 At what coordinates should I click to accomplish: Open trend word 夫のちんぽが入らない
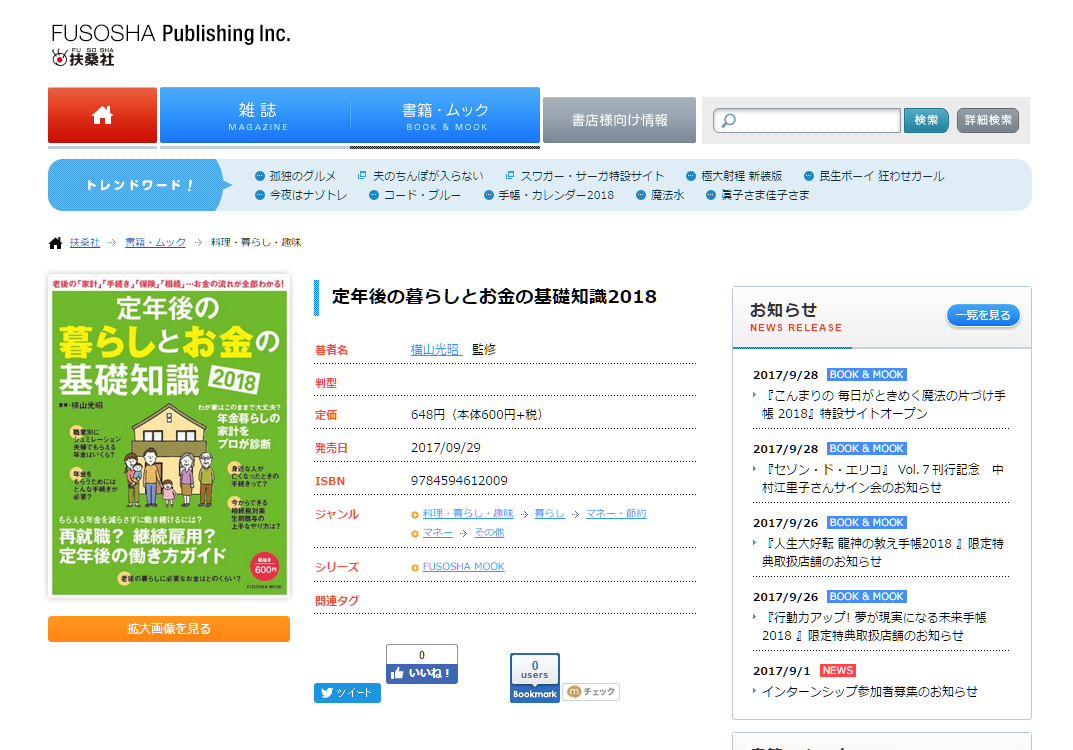(428, 176)
